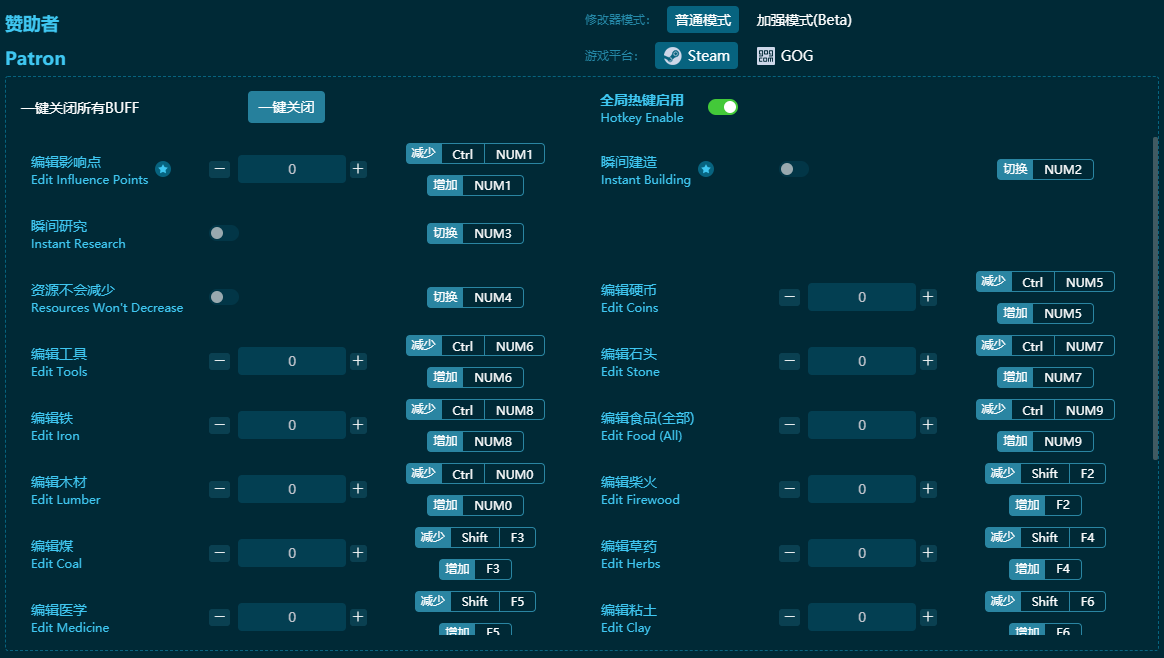This screenshot has height=658, width=1164.
Task: Increase Edit Stone with plus icon
Action: 928,361
